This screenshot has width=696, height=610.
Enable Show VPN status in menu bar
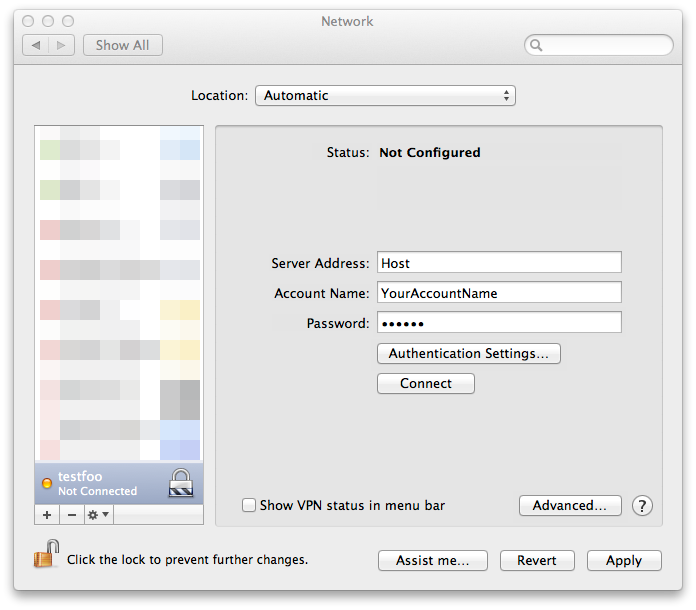click(x=249, y=505)
